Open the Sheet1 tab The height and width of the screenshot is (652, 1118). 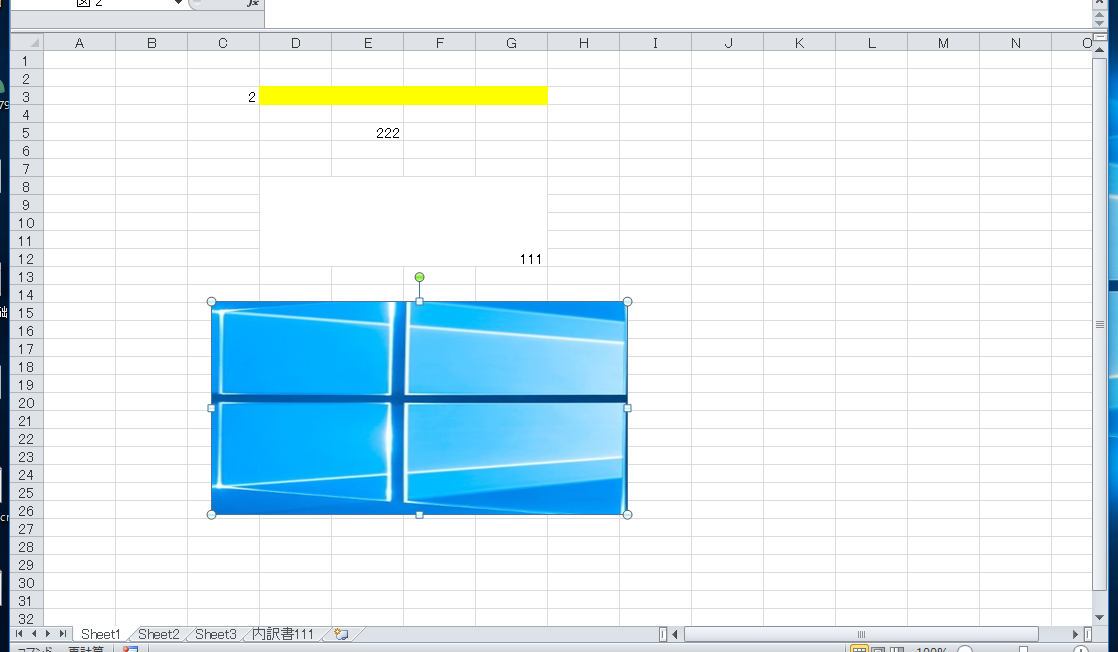[101, 633]
